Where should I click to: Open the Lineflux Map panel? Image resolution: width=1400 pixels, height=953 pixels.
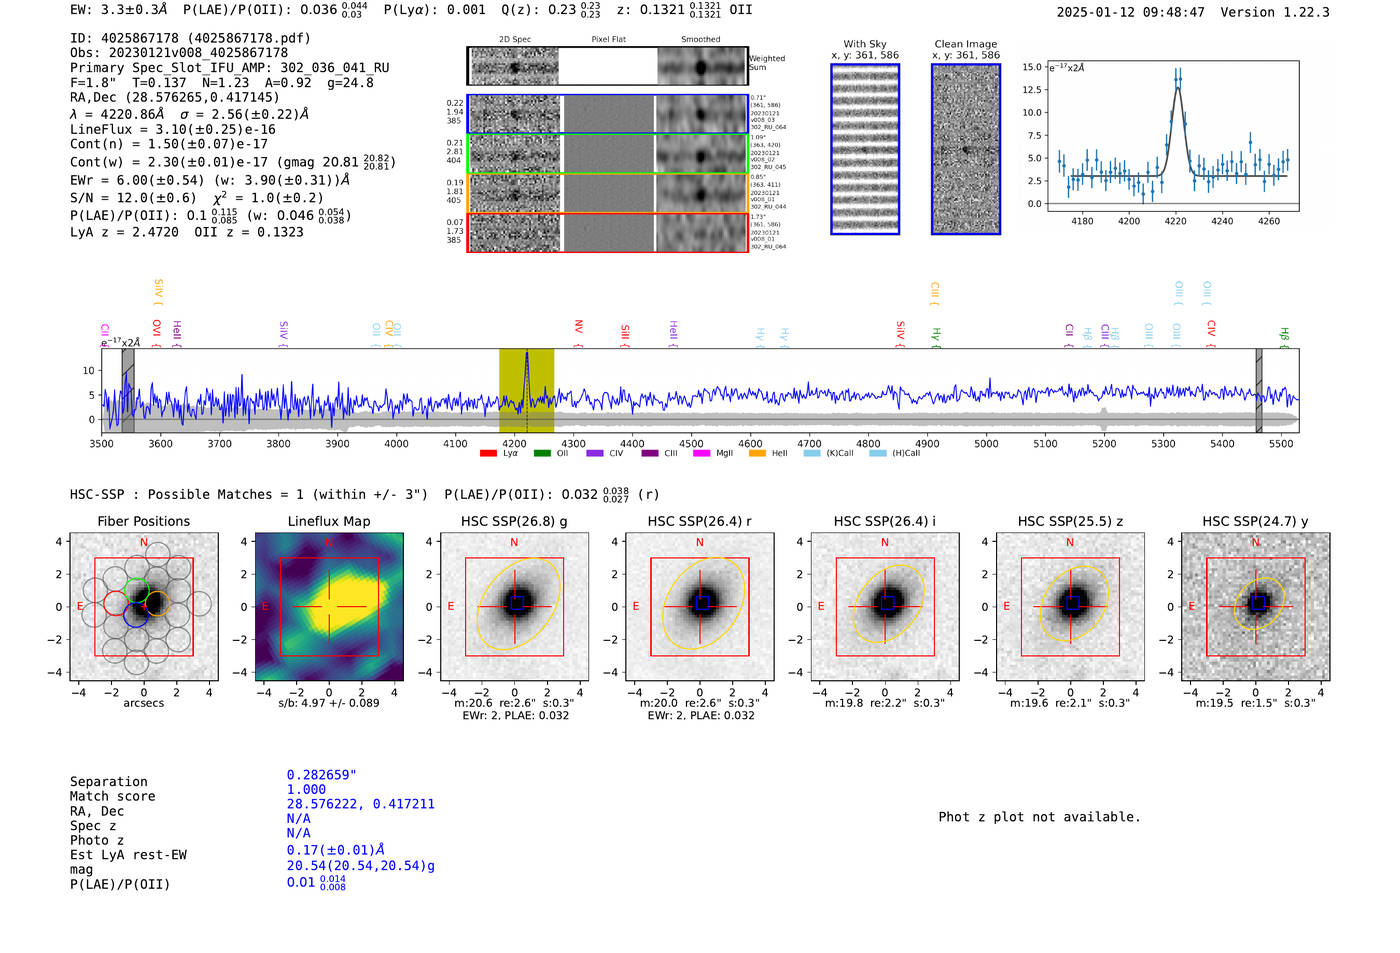click(x=329, y=607)
